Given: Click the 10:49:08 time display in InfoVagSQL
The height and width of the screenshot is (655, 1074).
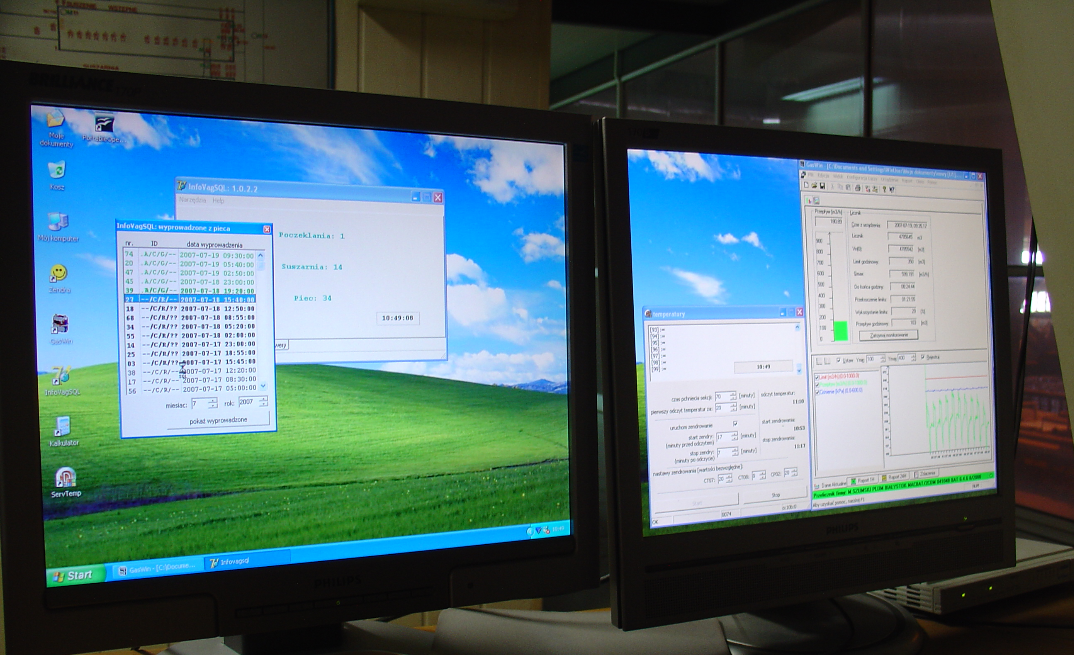Looking at the screenshot, I should [x=398, y=318].
